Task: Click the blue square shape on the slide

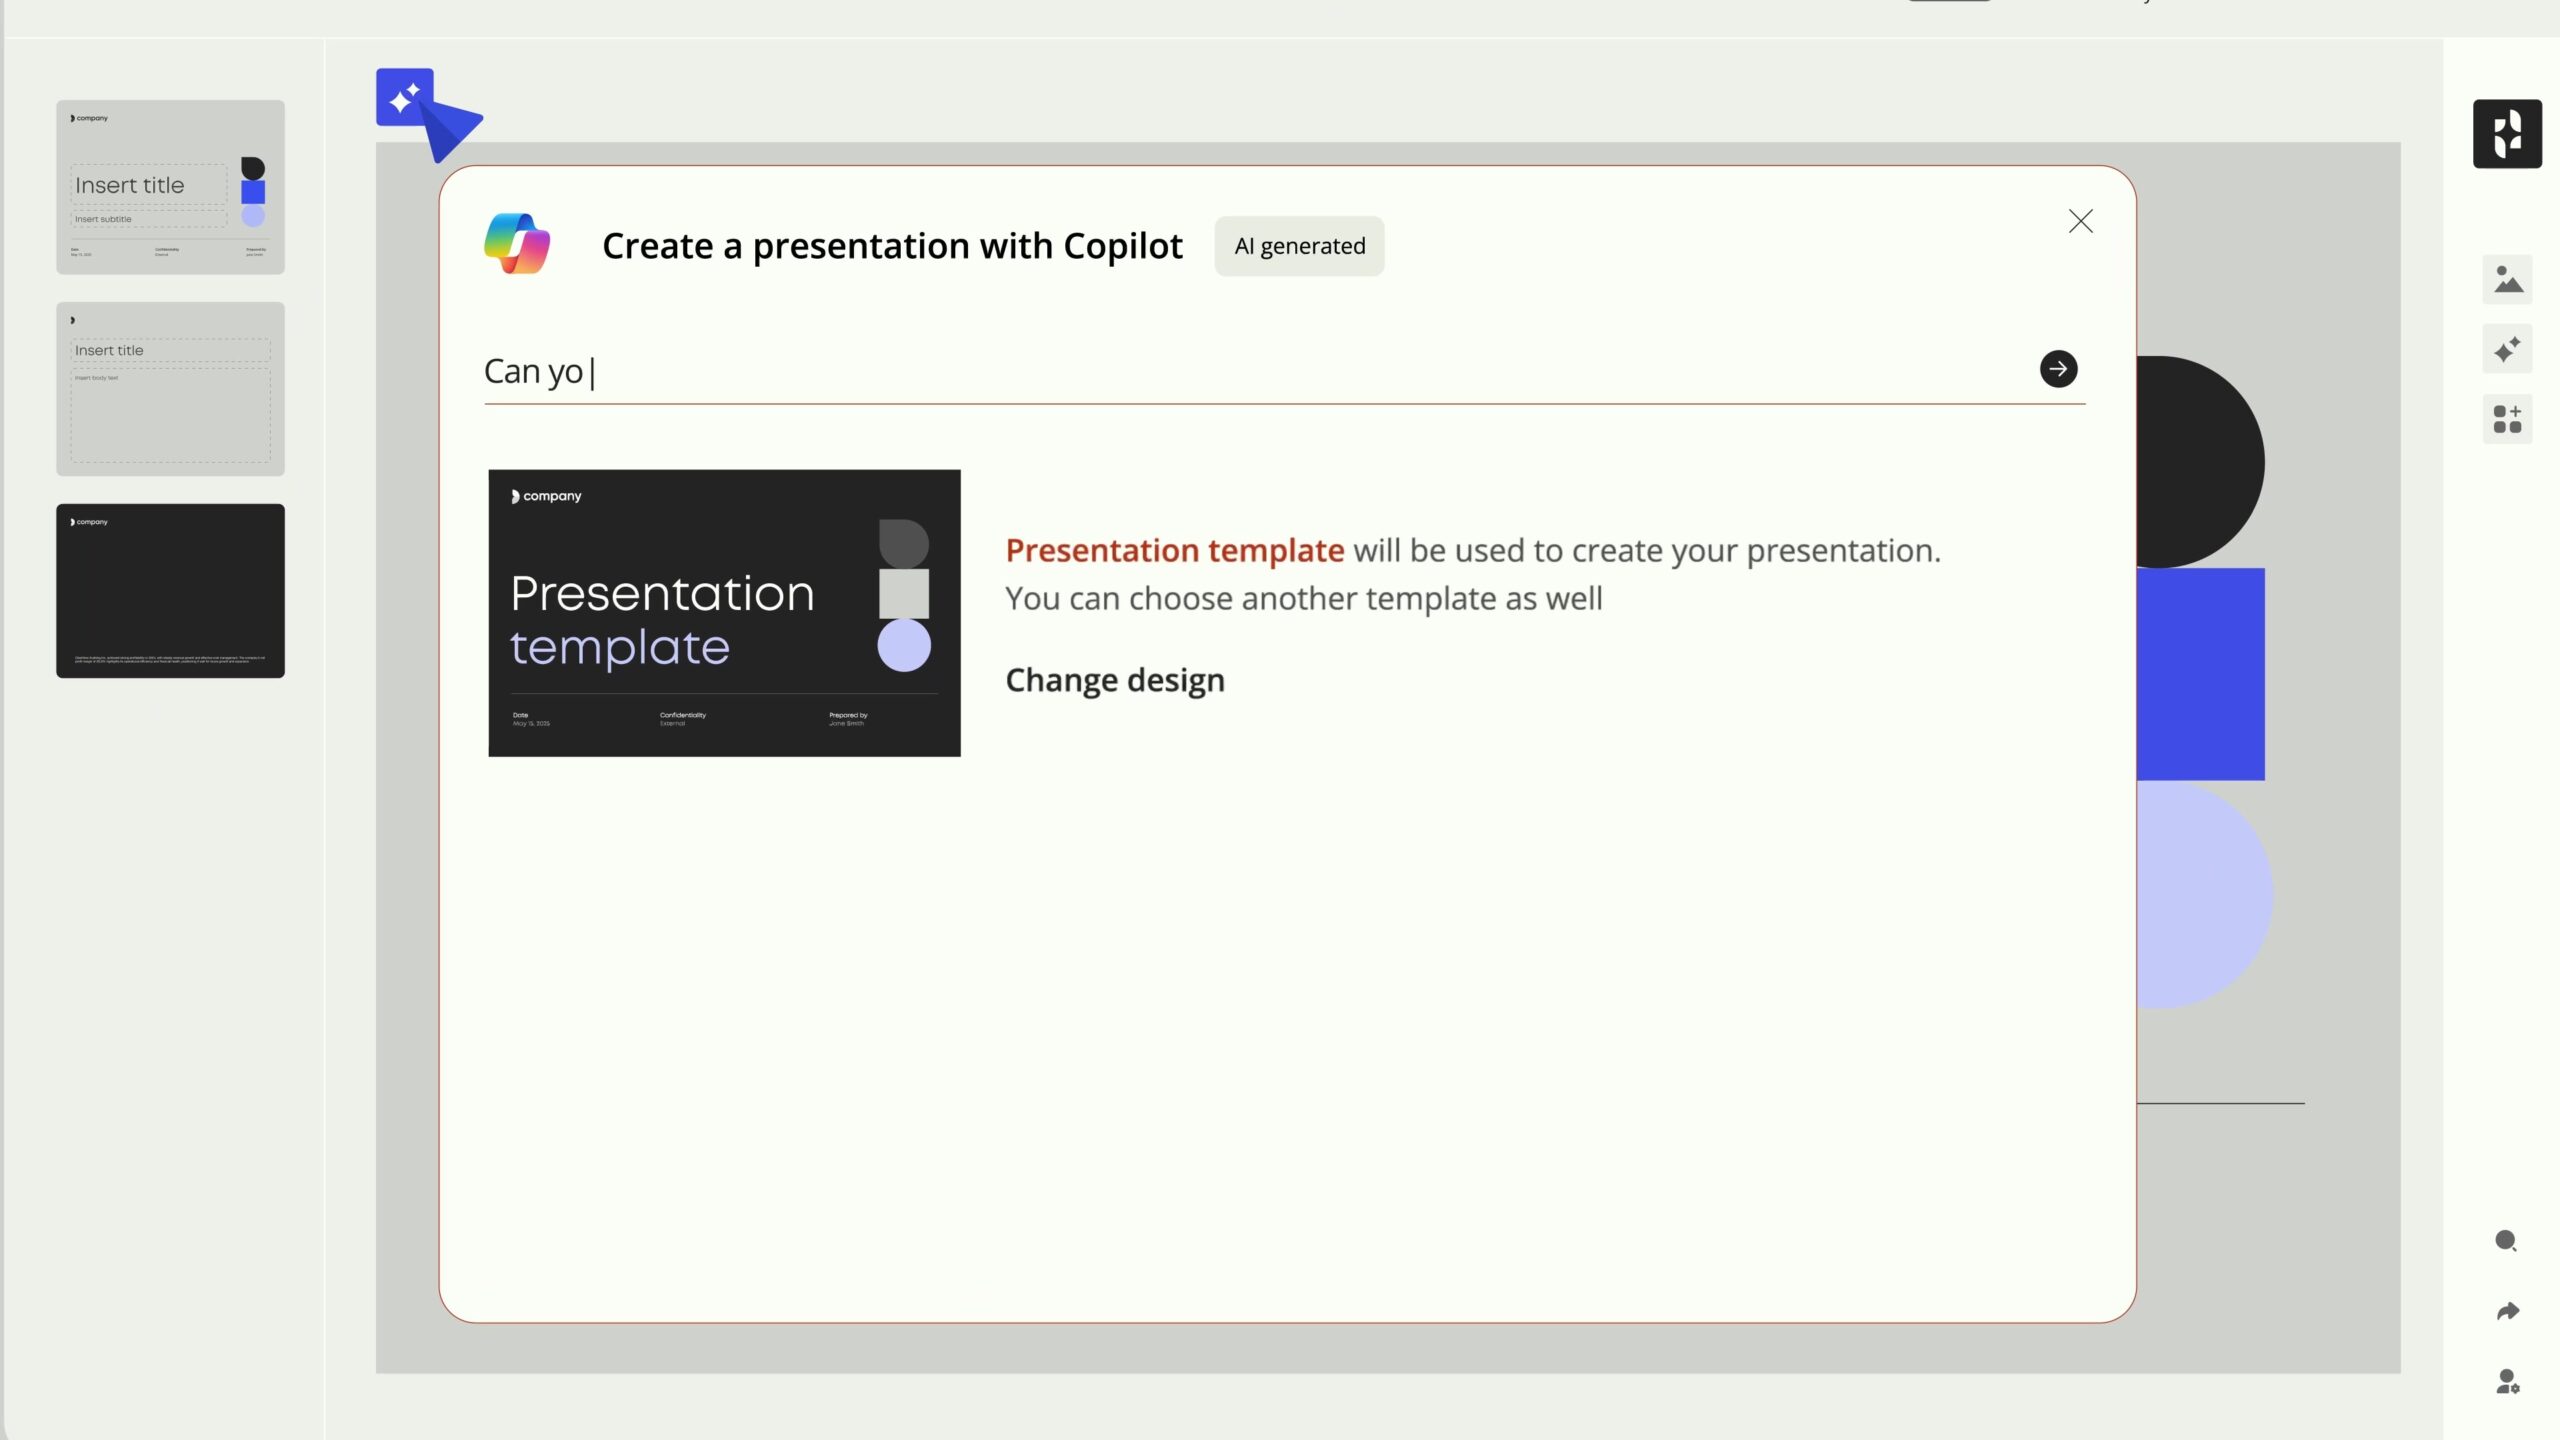Action: pyautogui.click(x=2199, y=675)
